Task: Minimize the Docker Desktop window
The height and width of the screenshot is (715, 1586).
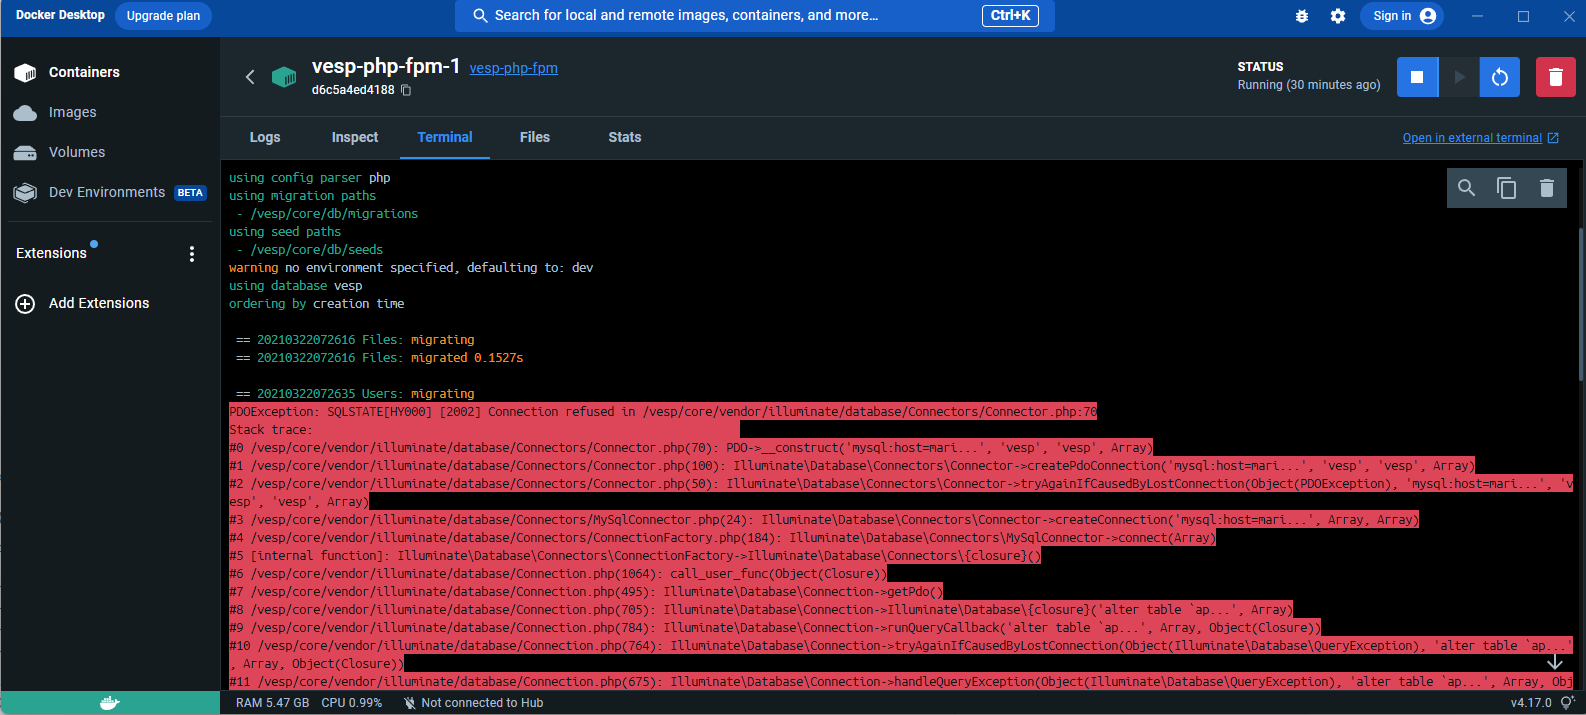Action: pyautogui.click(x=1477, y=16)
